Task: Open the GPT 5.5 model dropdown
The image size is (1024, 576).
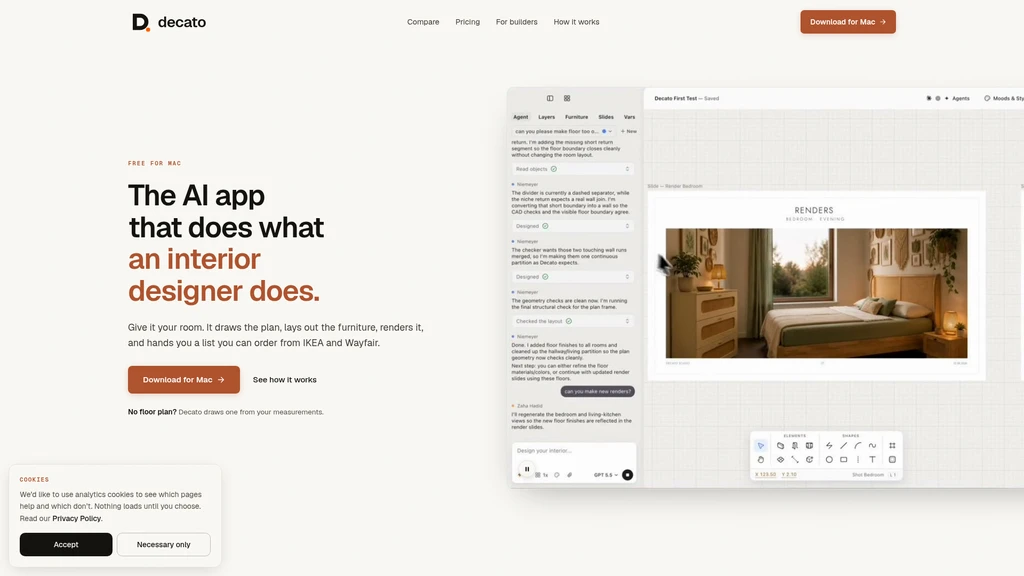Action: click(605, 475)
